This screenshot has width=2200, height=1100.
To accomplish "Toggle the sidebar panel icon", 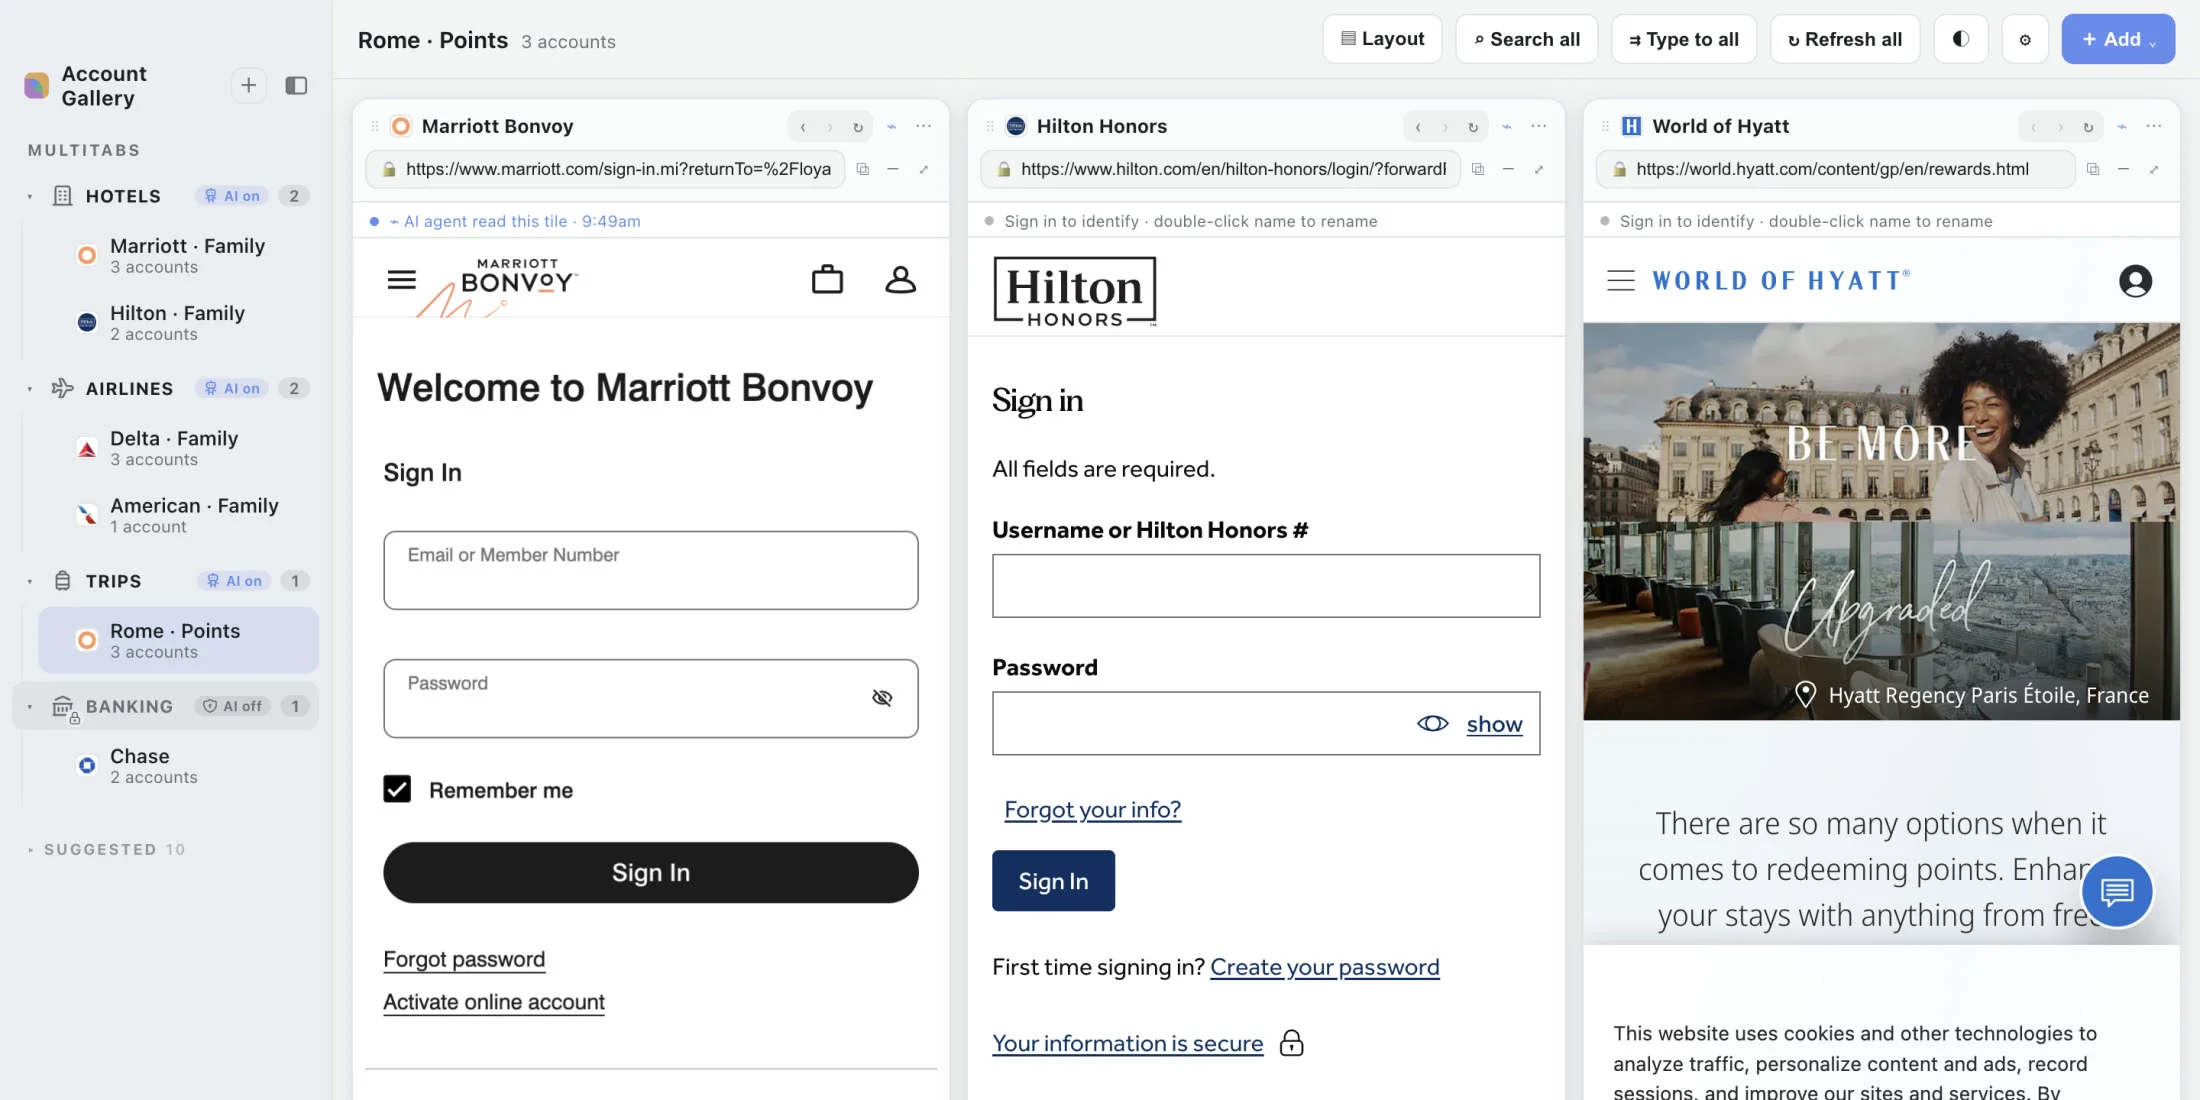I will (296, 86).
